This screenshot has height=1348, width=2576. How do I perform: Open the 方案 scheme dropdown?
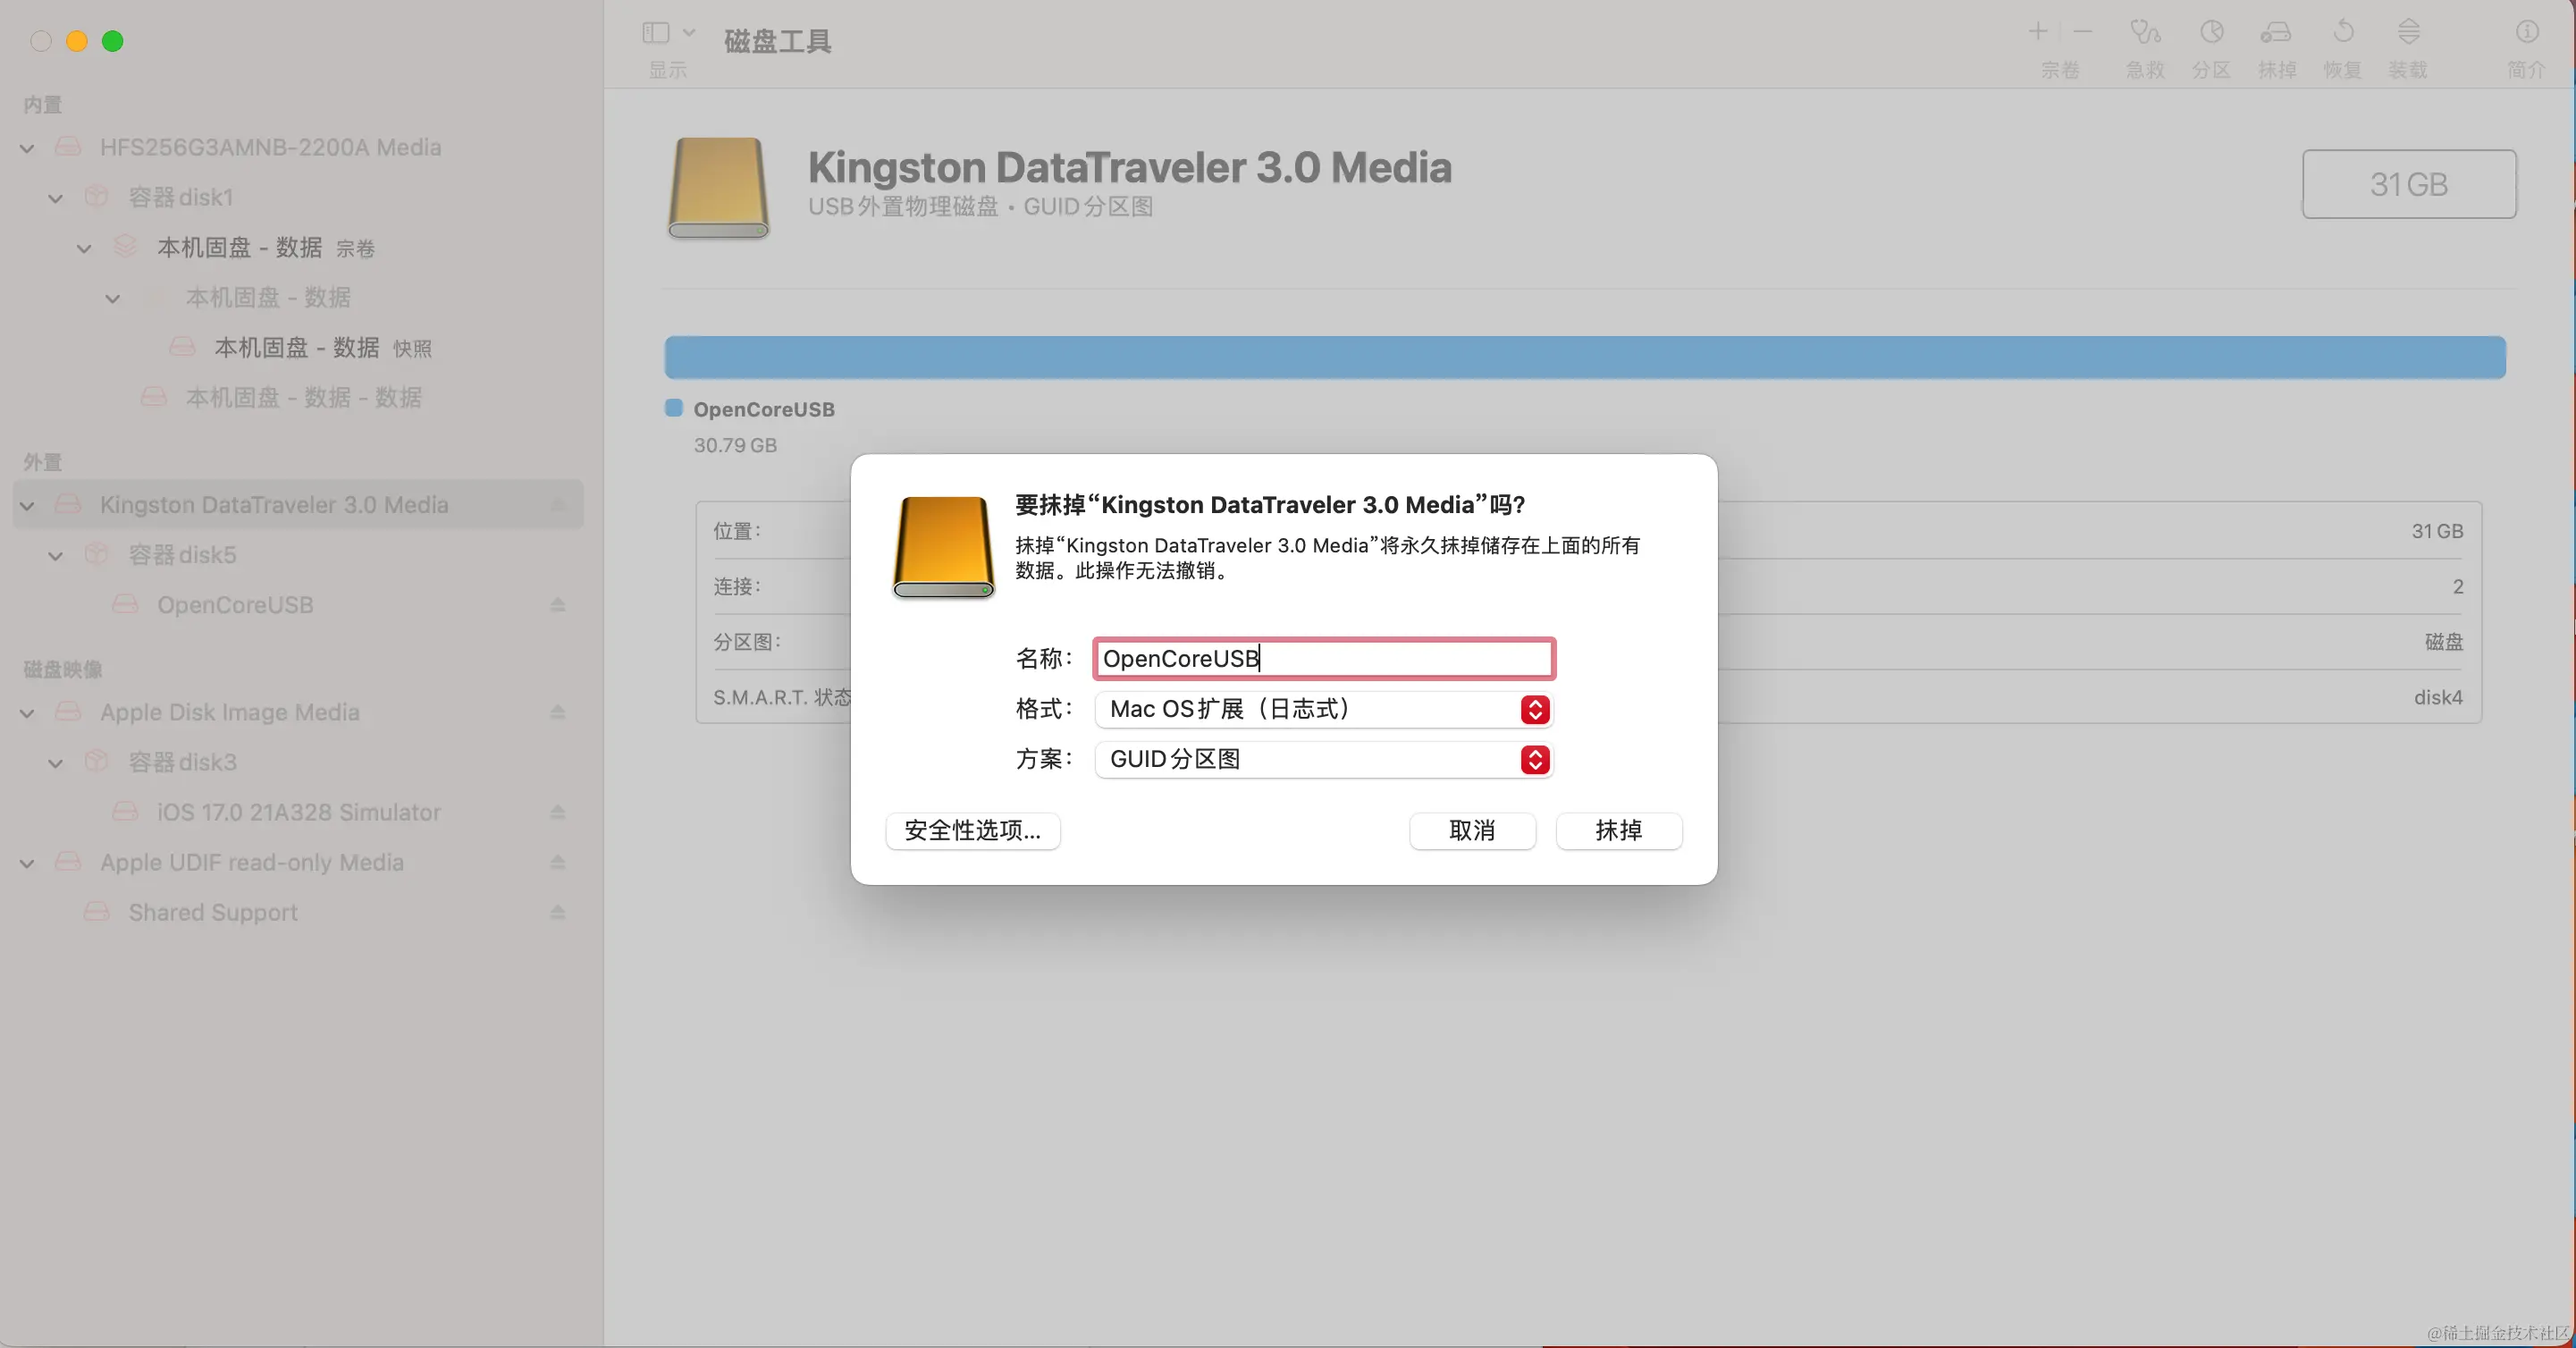pos(1535,760)
